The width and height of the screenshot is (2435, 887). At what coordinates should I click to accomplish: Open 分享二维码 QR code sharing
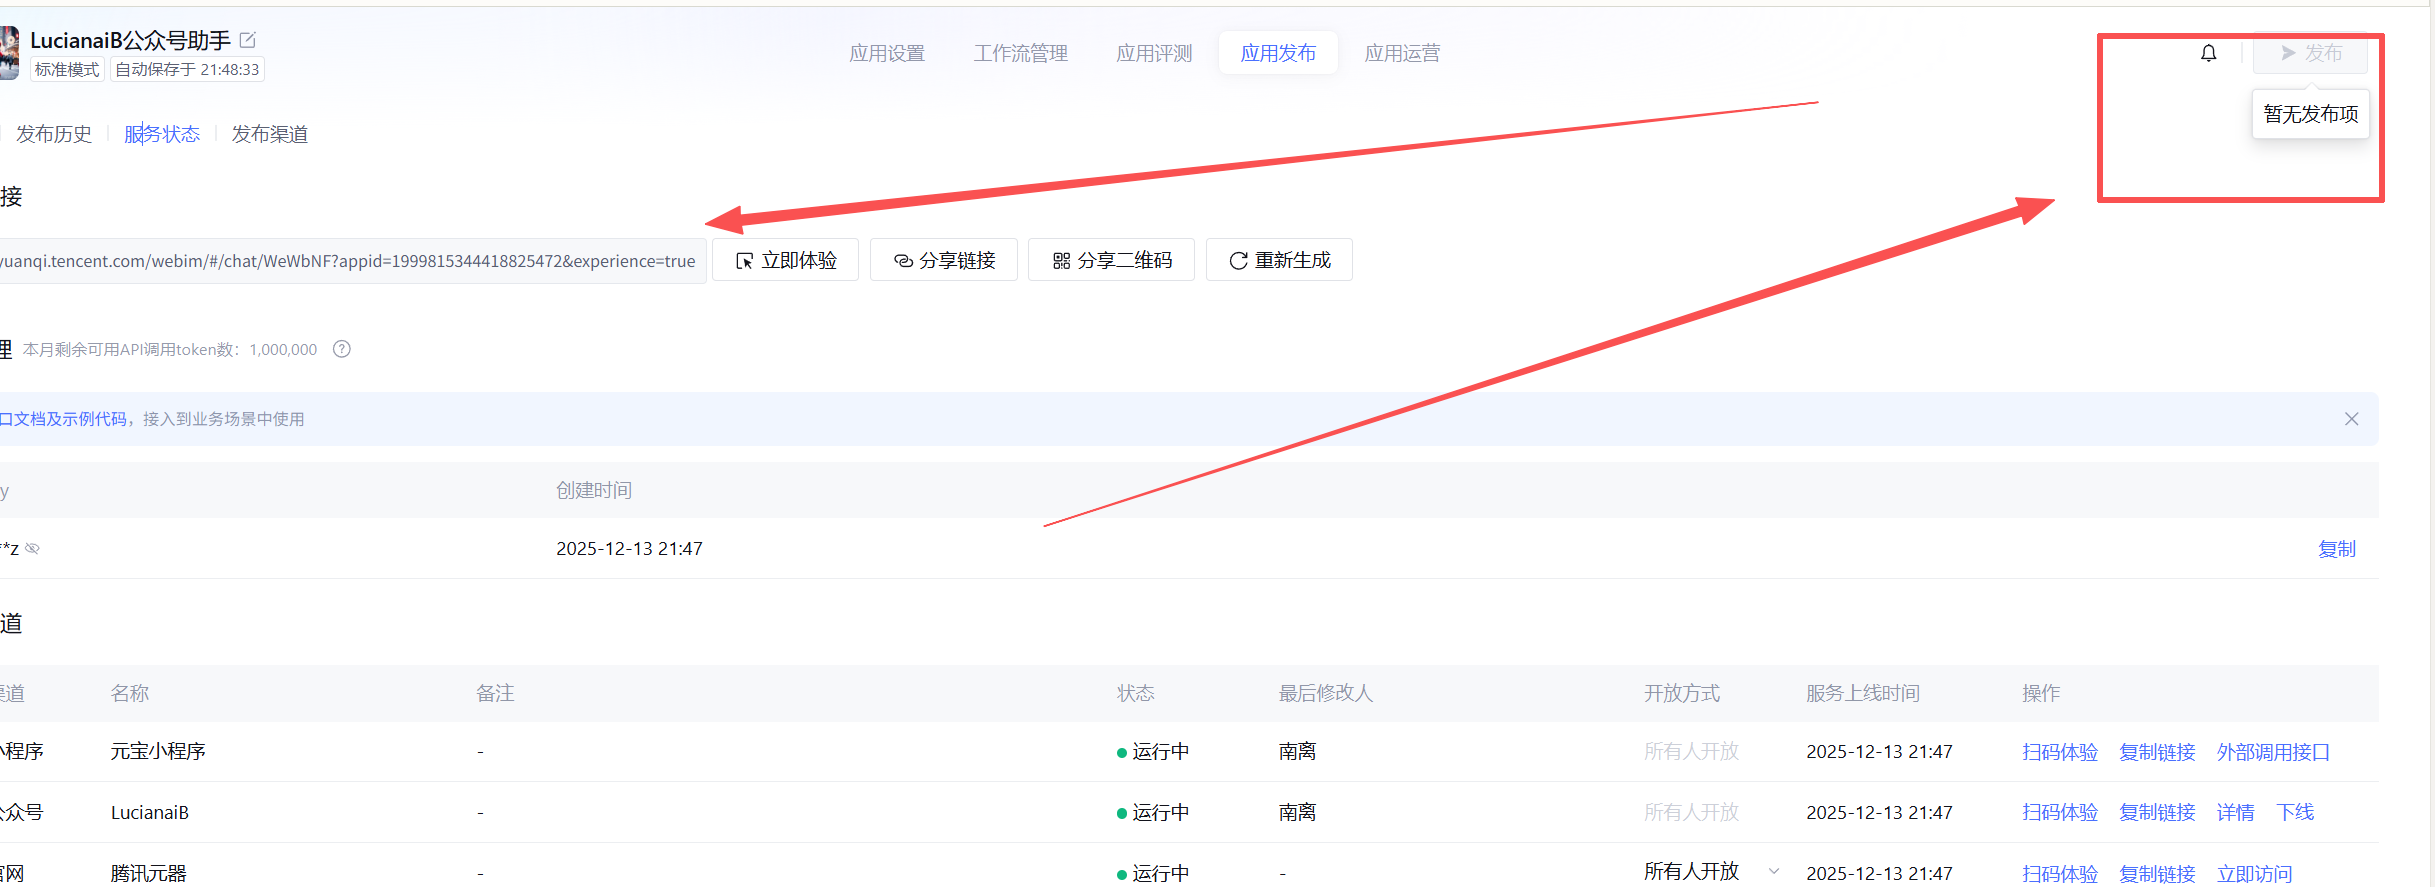[x=1112, y=260]
